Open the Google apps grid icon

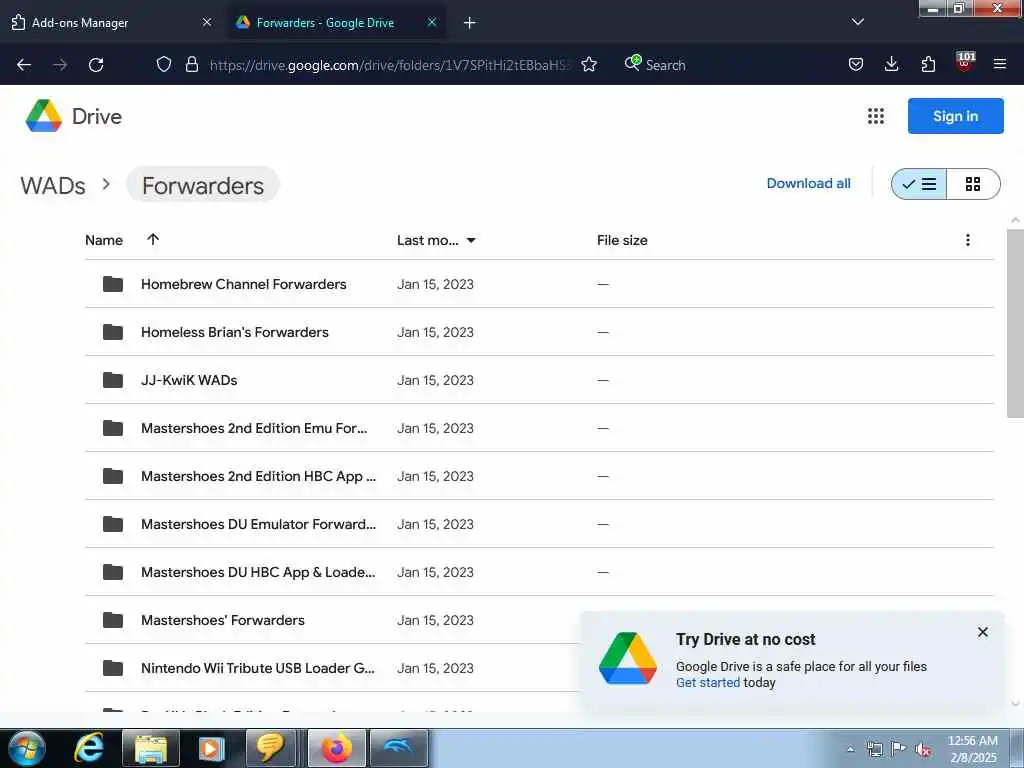pyautogui.click(x=876, y=116)
